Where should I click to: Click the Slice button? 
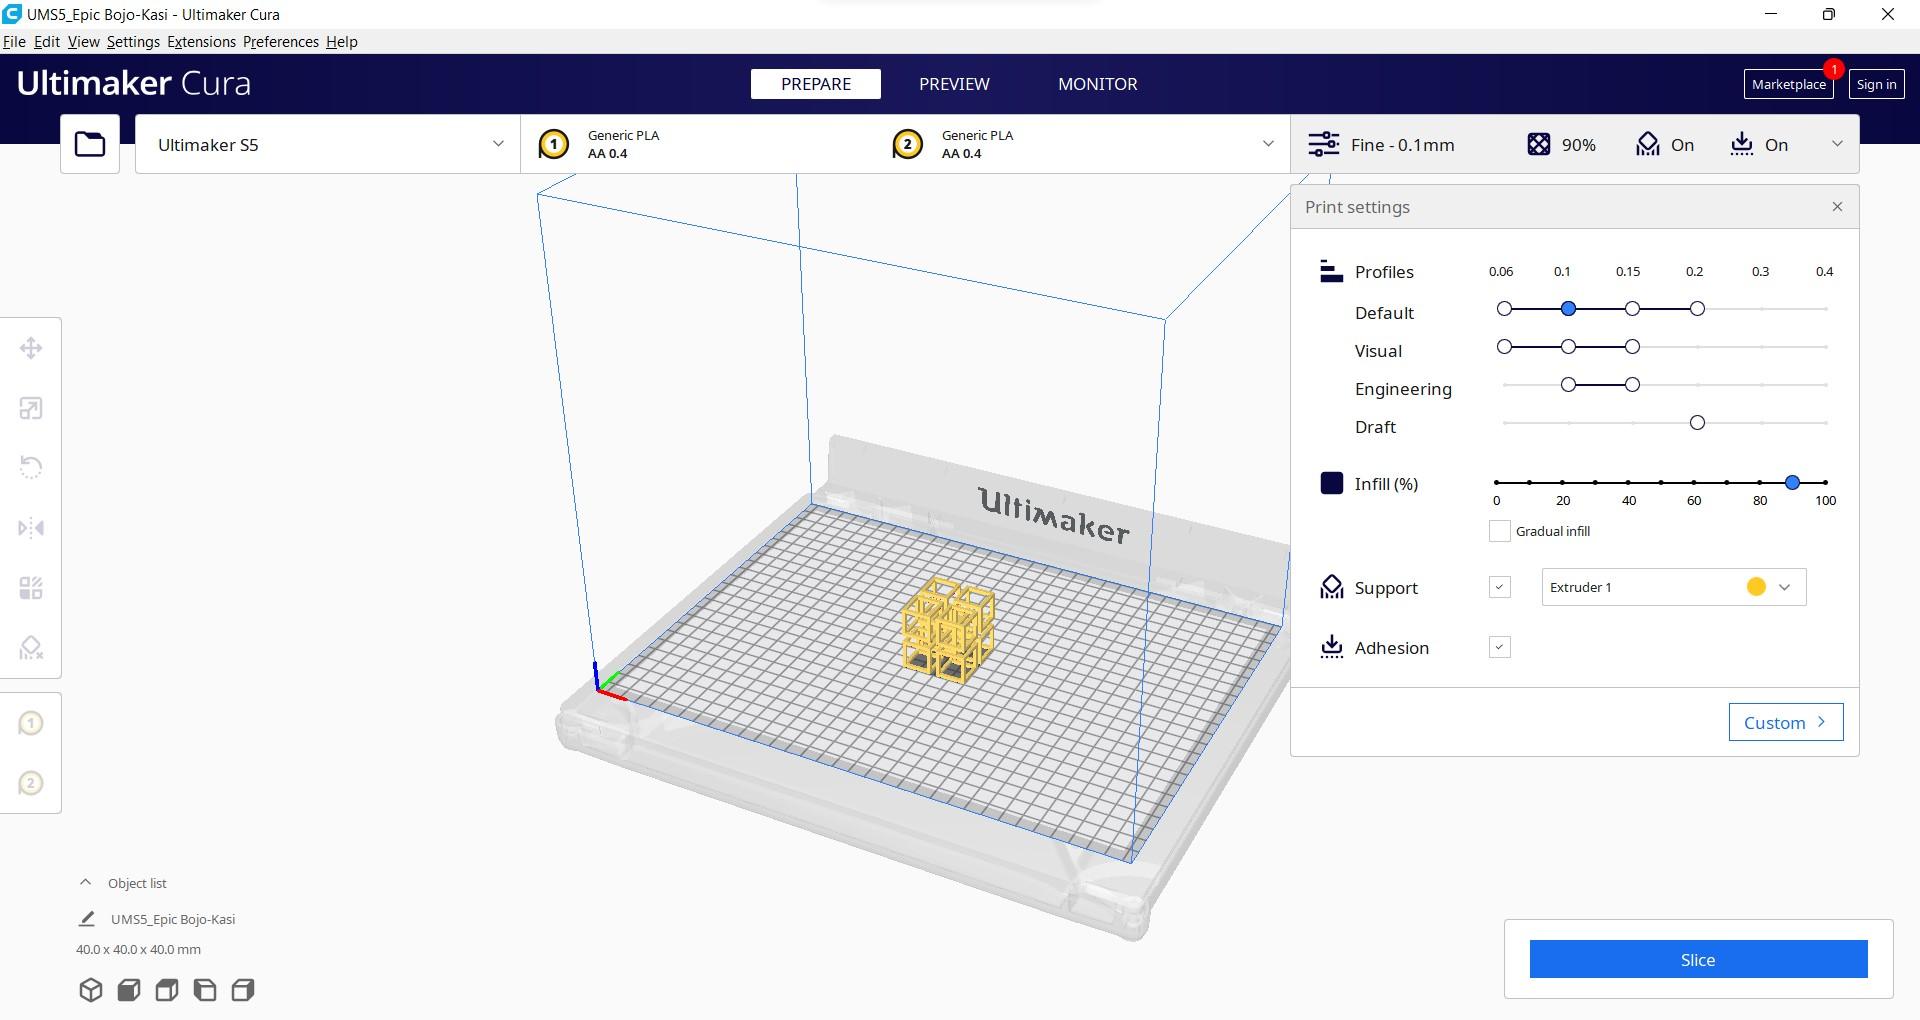[1697, 959]
